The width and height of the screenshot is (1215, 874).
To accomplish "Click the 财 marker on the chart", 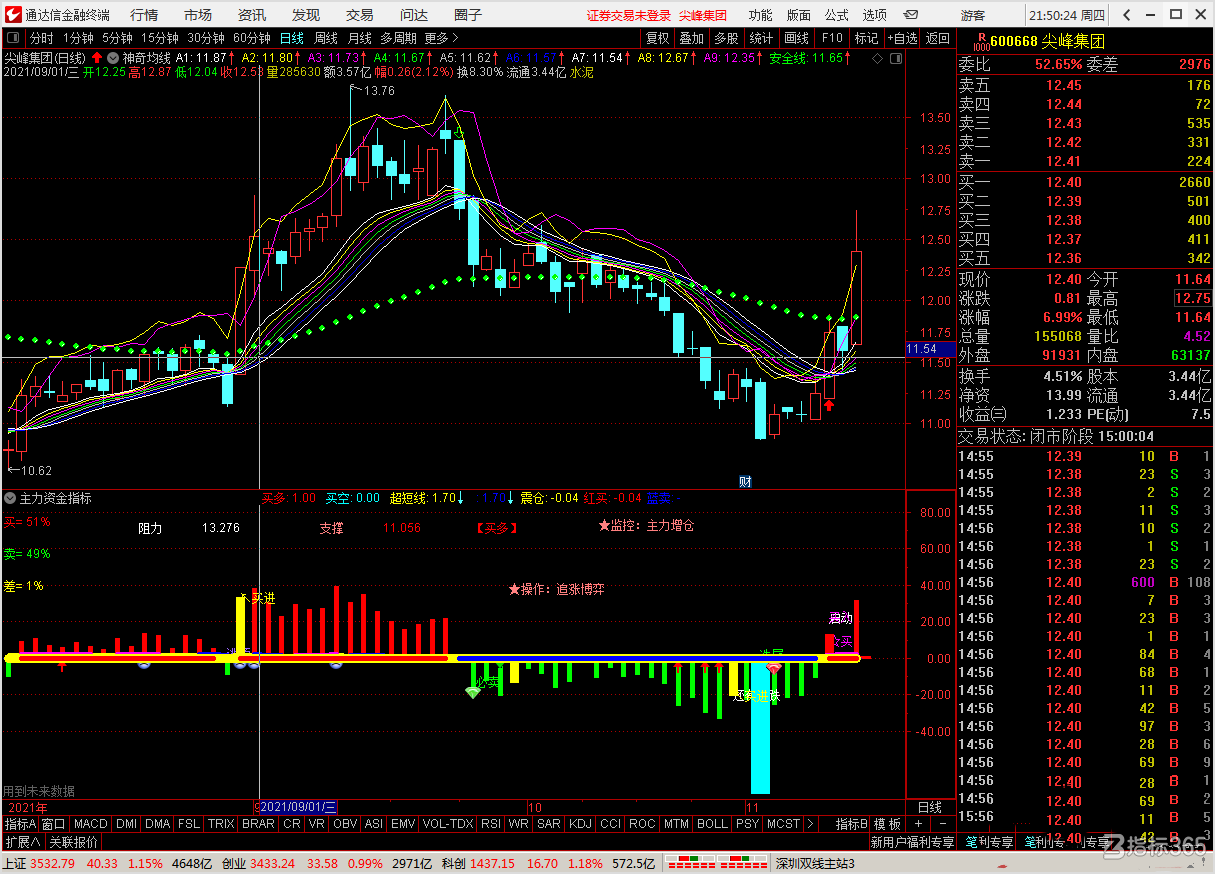I will (745, 482).
